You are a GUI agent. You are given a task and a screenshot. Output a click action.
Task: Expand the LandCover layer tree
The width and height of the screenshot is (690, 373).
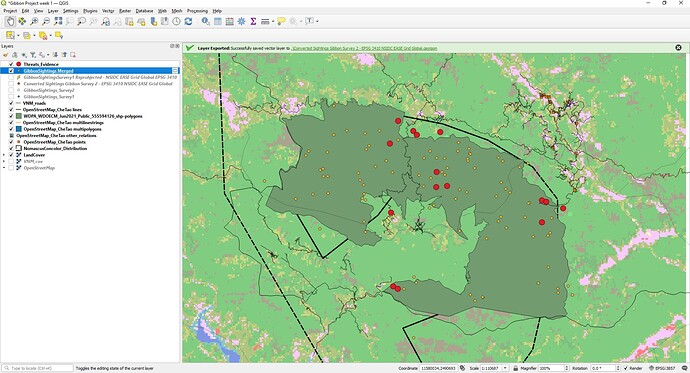coord(4,155)
